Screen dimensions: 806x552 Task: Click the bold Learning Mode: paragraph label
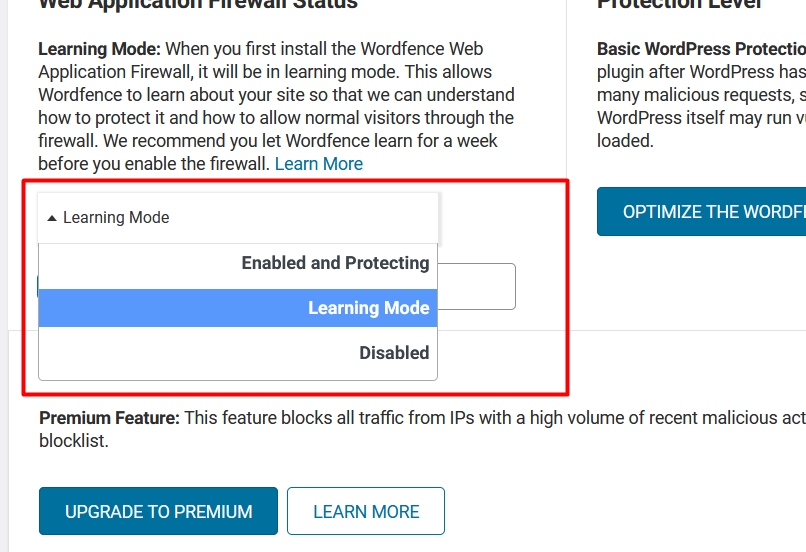(100, 49)
